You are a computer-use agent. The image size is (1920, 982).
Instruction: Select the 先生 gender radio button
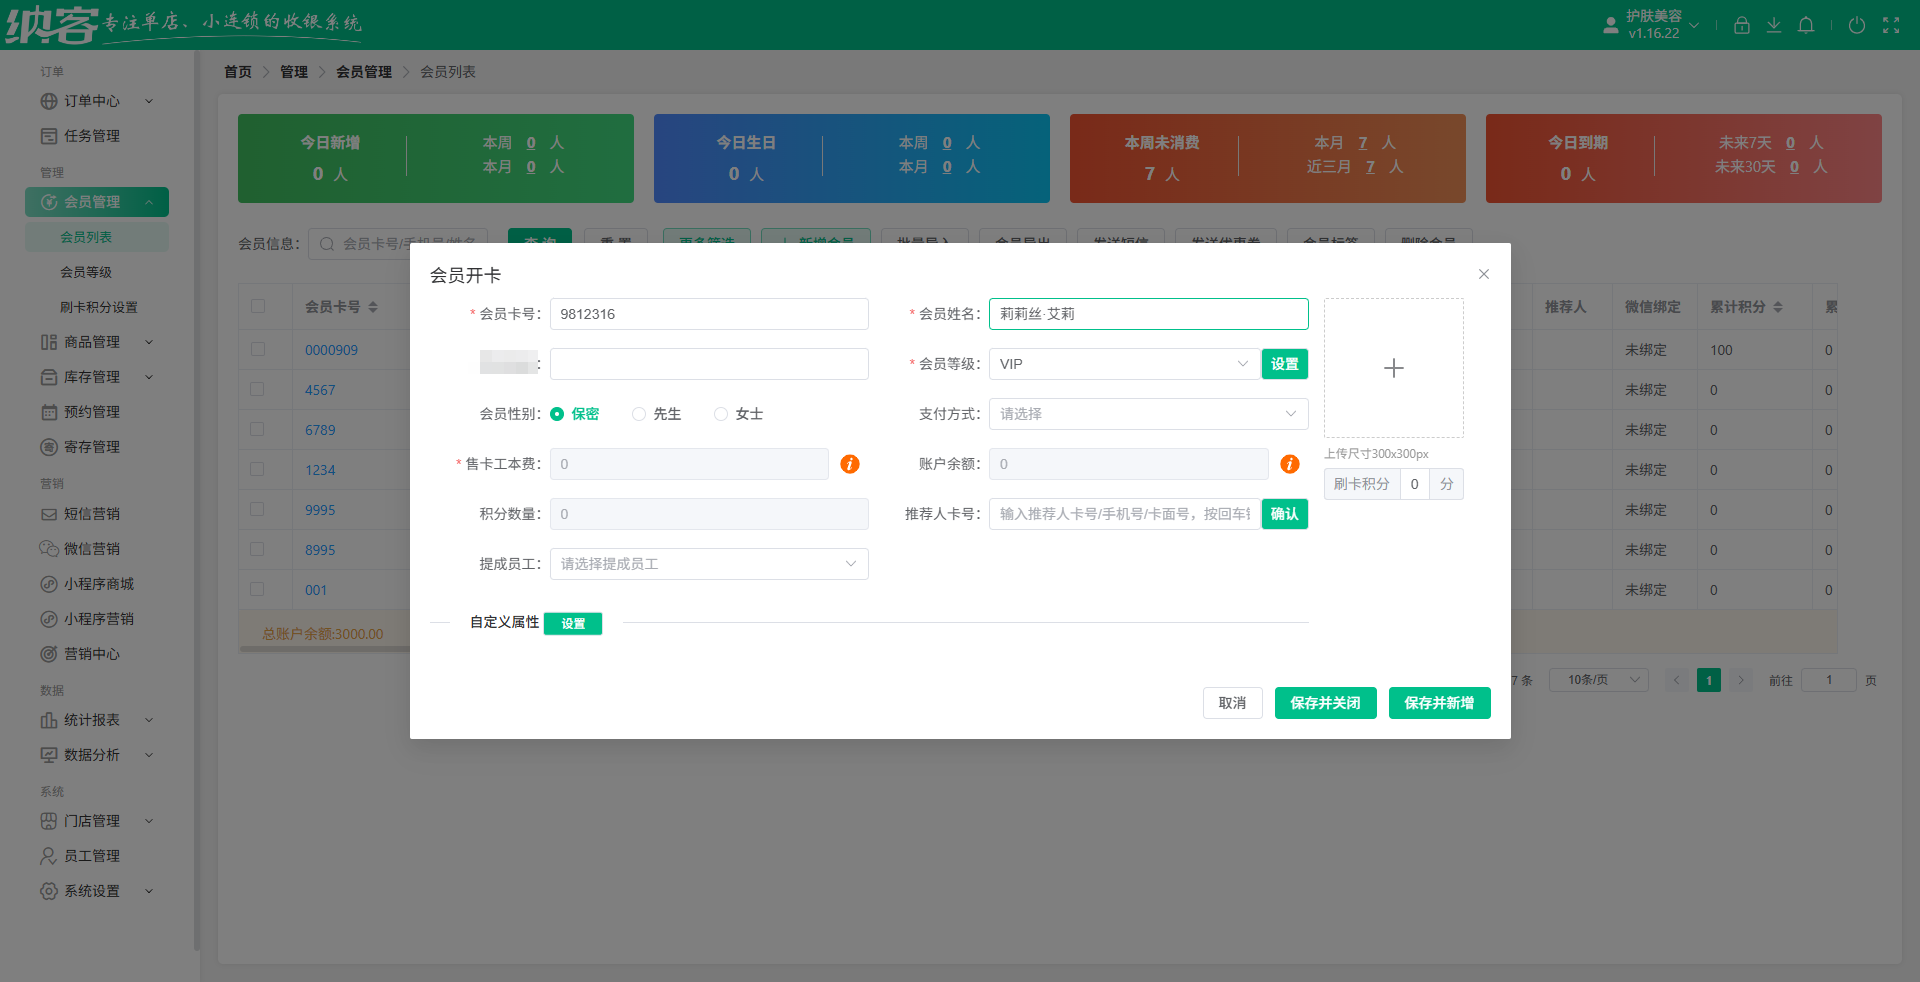[639, 413]
